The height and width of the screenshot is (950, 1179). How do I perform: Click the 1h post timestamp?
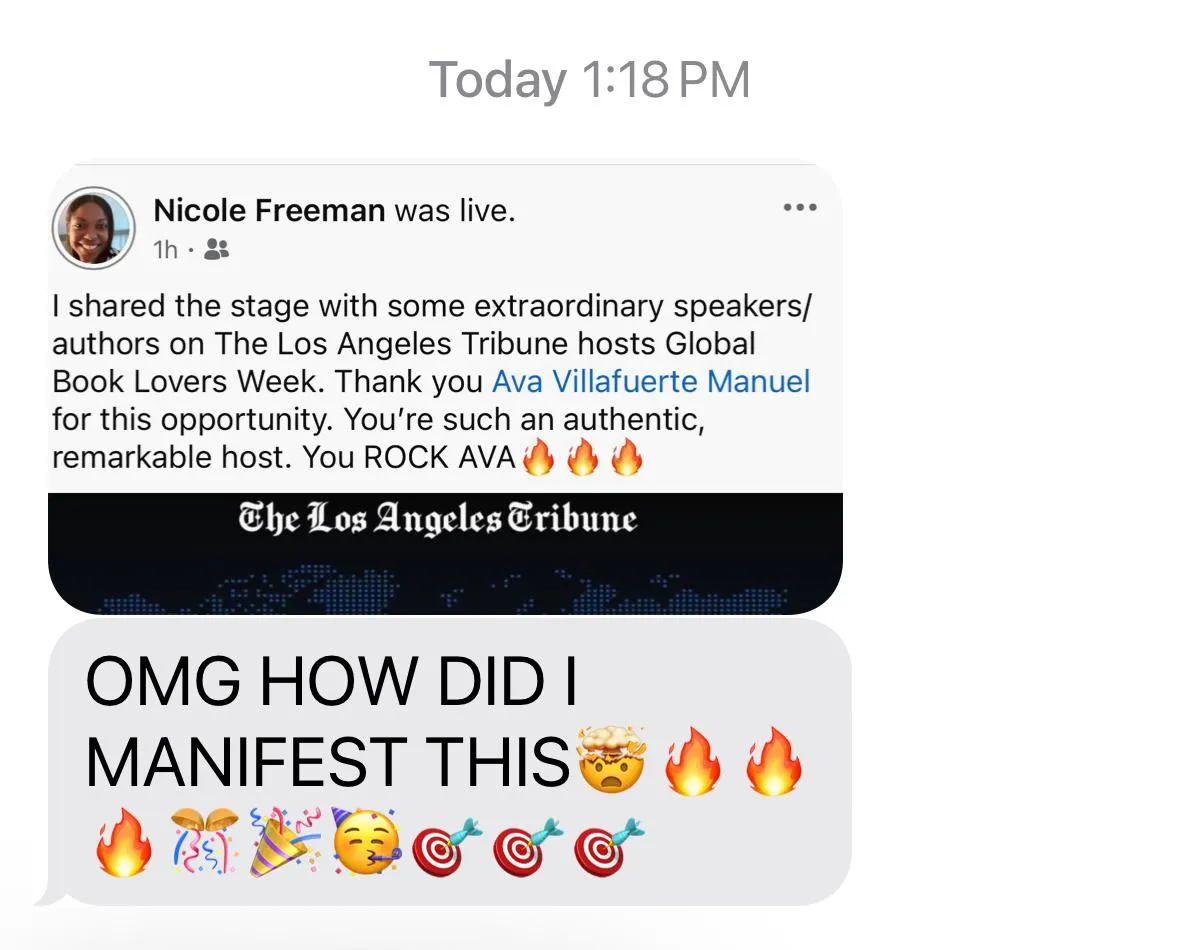pos(165,249)
